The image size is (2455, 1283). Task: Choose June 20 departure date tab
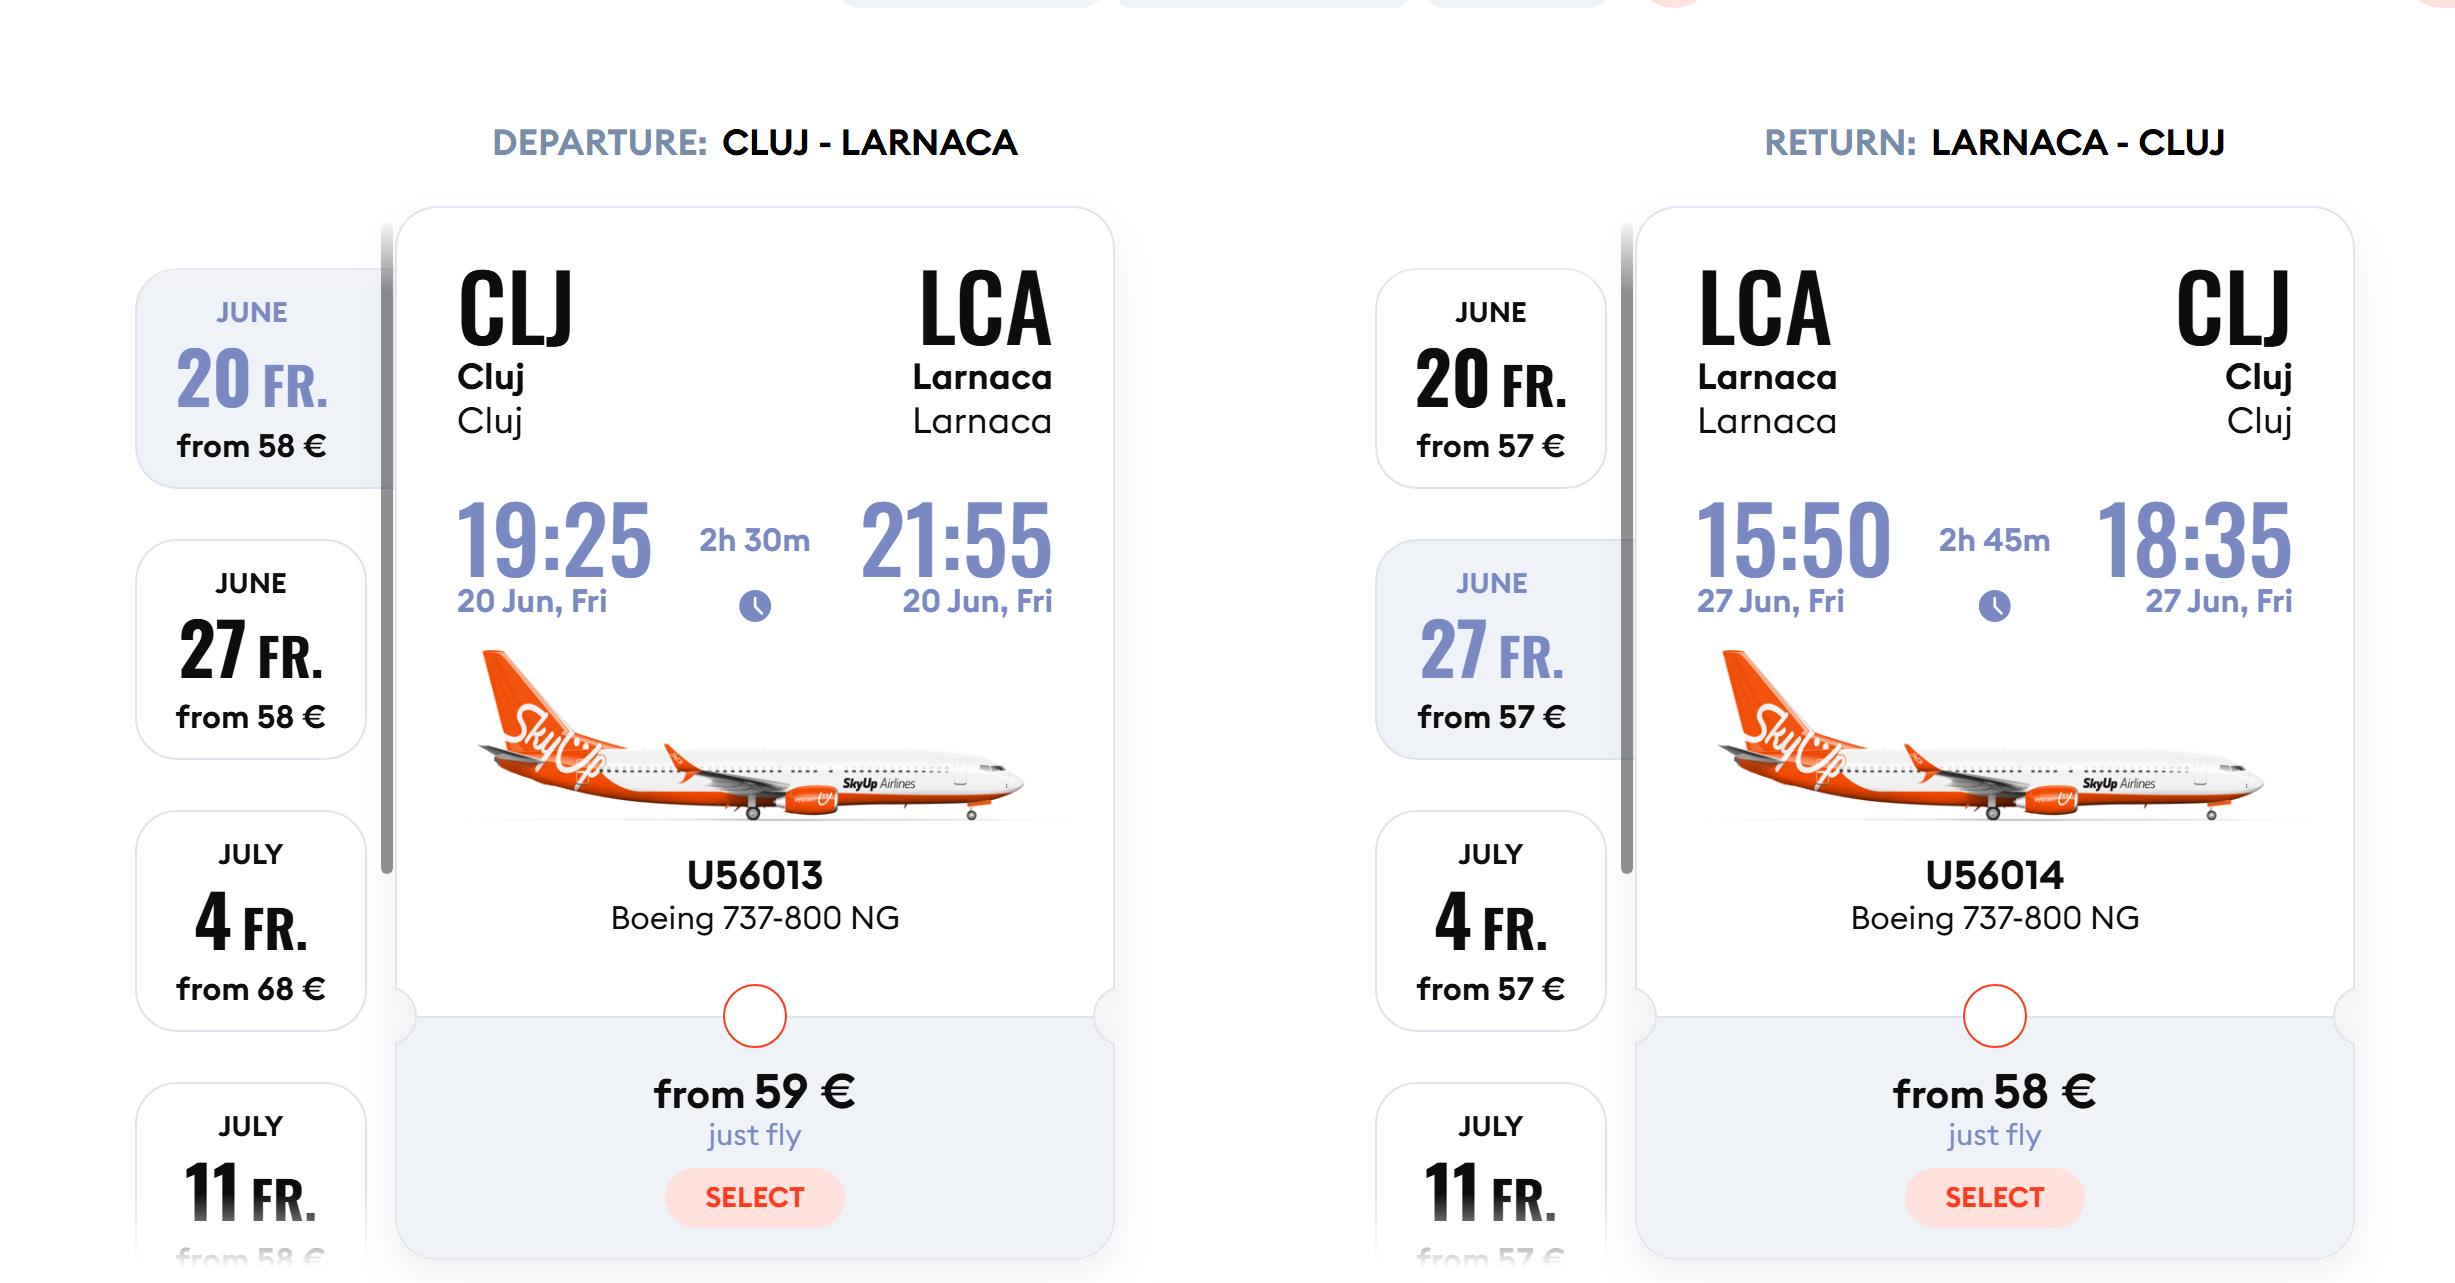(252, 378)
